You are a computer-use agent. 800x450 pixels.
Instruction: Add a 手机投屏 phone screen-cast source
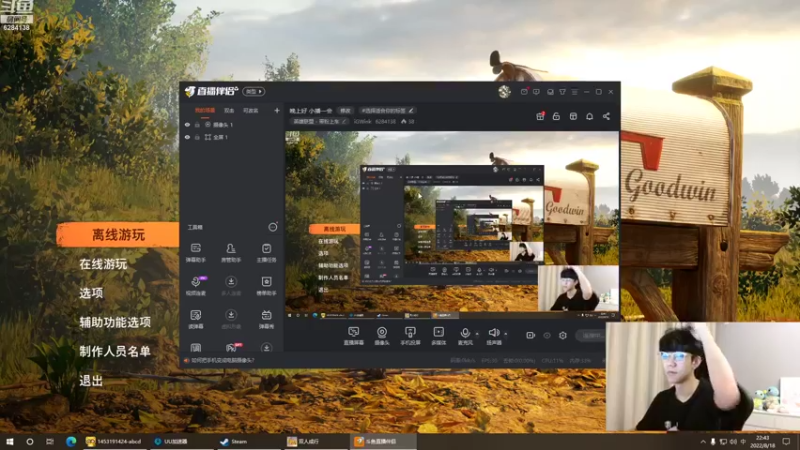(x=410, y=336)
